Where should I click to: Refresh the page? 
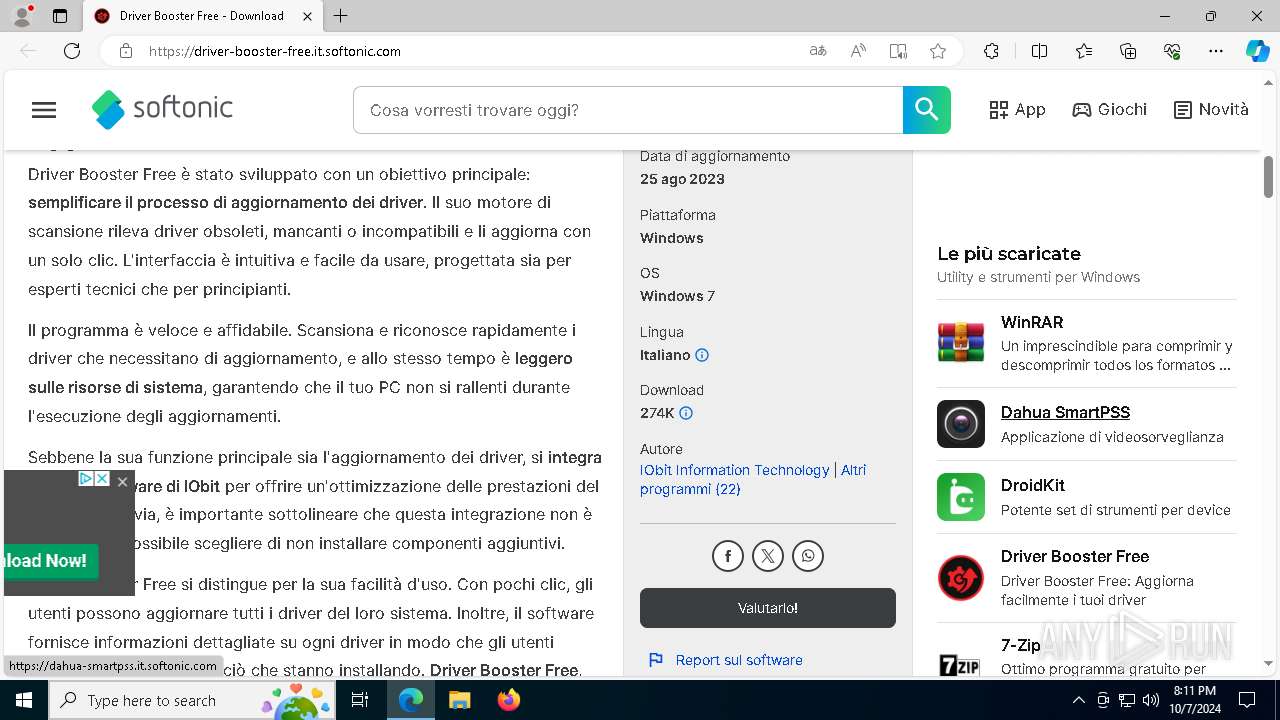coord(72,51)
